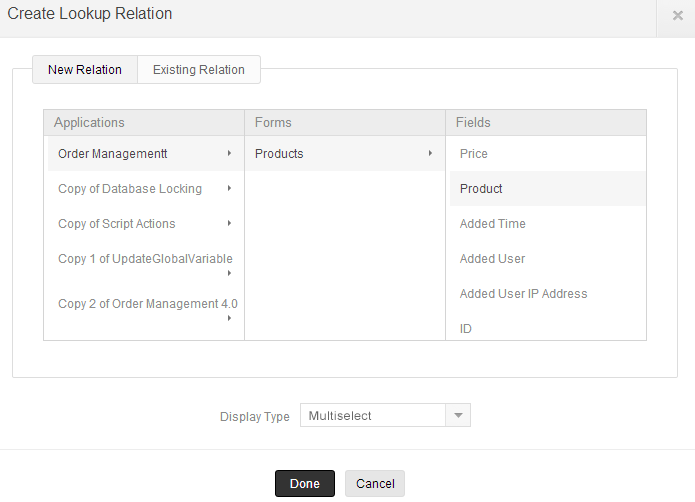This screenshot has height=502, width=695.
Task: Expand arrow next to Order Managementt
Action: pyautogui.click(x=229, y=154)
